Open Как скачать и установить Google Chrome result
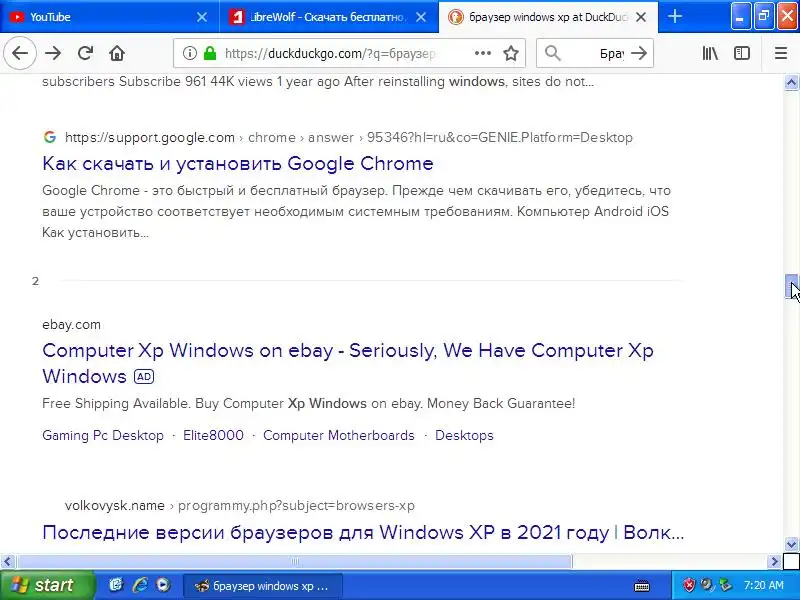 [238, 163]
